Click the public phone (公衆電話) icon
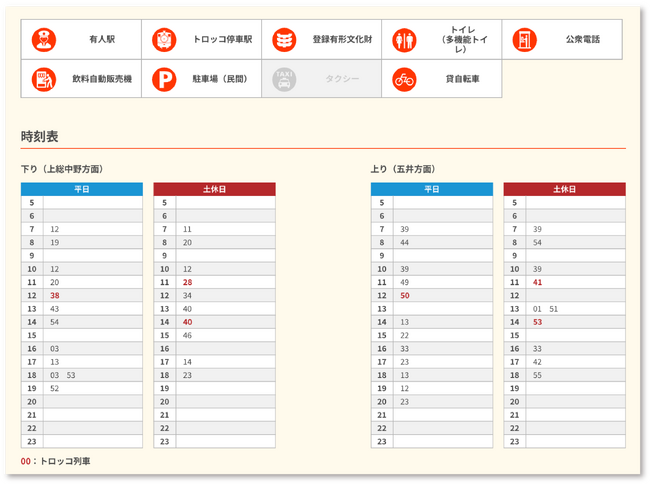This screenshot has width=650, height=484. 525,40
